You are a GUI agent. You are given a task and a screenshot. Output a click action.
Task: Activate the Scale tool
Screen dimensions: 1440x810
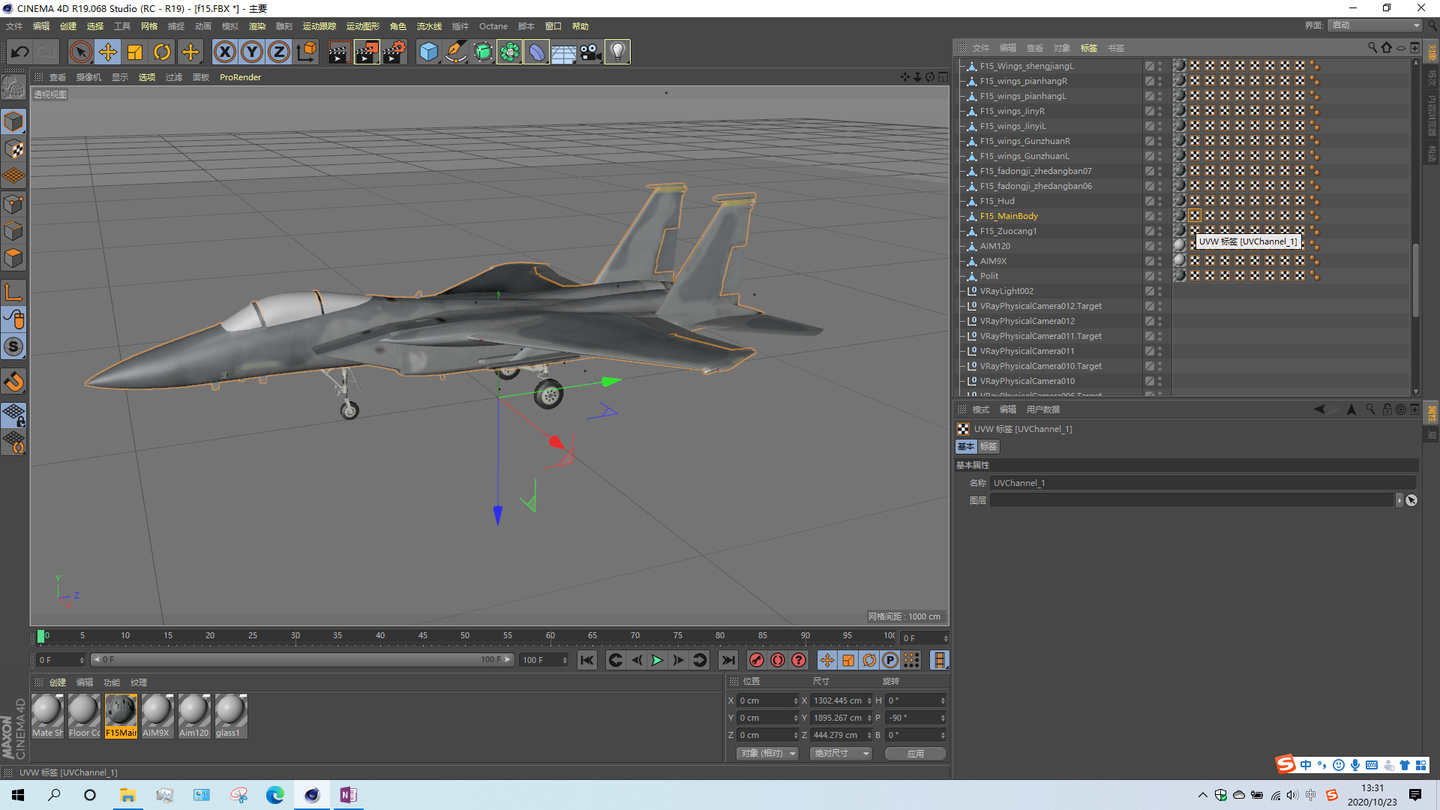(x=134, y=52)
